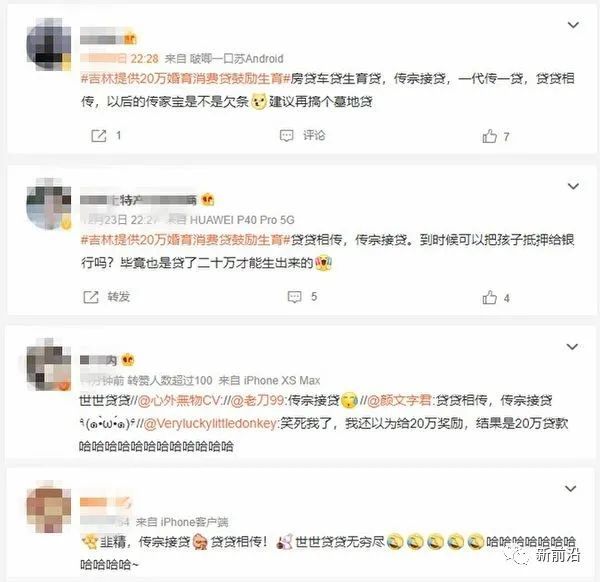Viewport: 600px width, 582px height.
Task: Like the post showing 4 likes
Action: [489, 297]
